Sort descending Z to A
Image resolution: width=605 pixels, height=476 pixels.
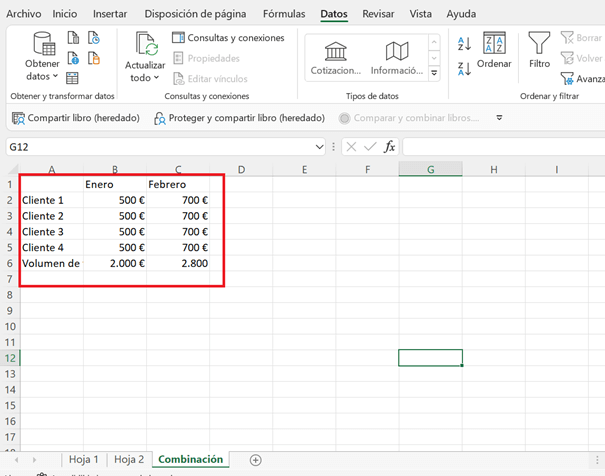[x=464, y=69]
